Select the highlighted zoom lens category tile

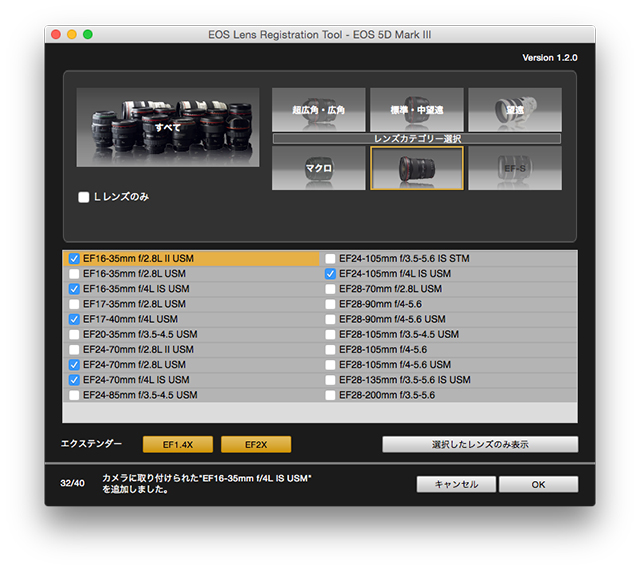417,168
